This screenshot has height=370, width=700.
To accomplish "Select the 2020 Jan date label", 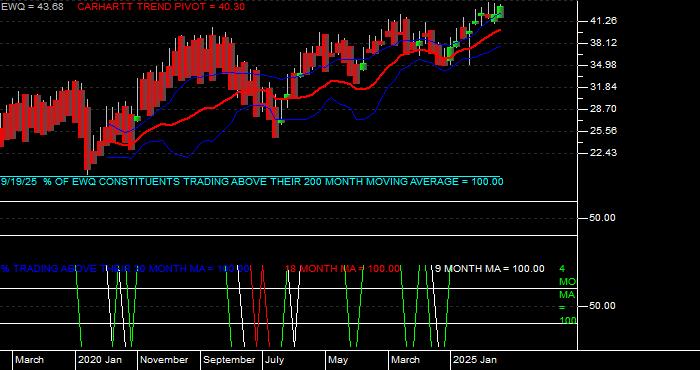I will point(100,360).
